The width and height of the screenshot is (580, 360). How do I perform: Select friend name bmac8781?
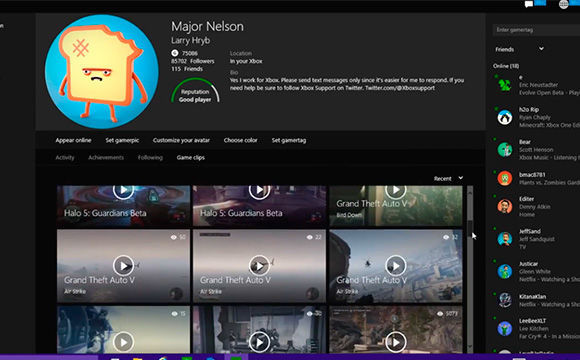(532, 175)
